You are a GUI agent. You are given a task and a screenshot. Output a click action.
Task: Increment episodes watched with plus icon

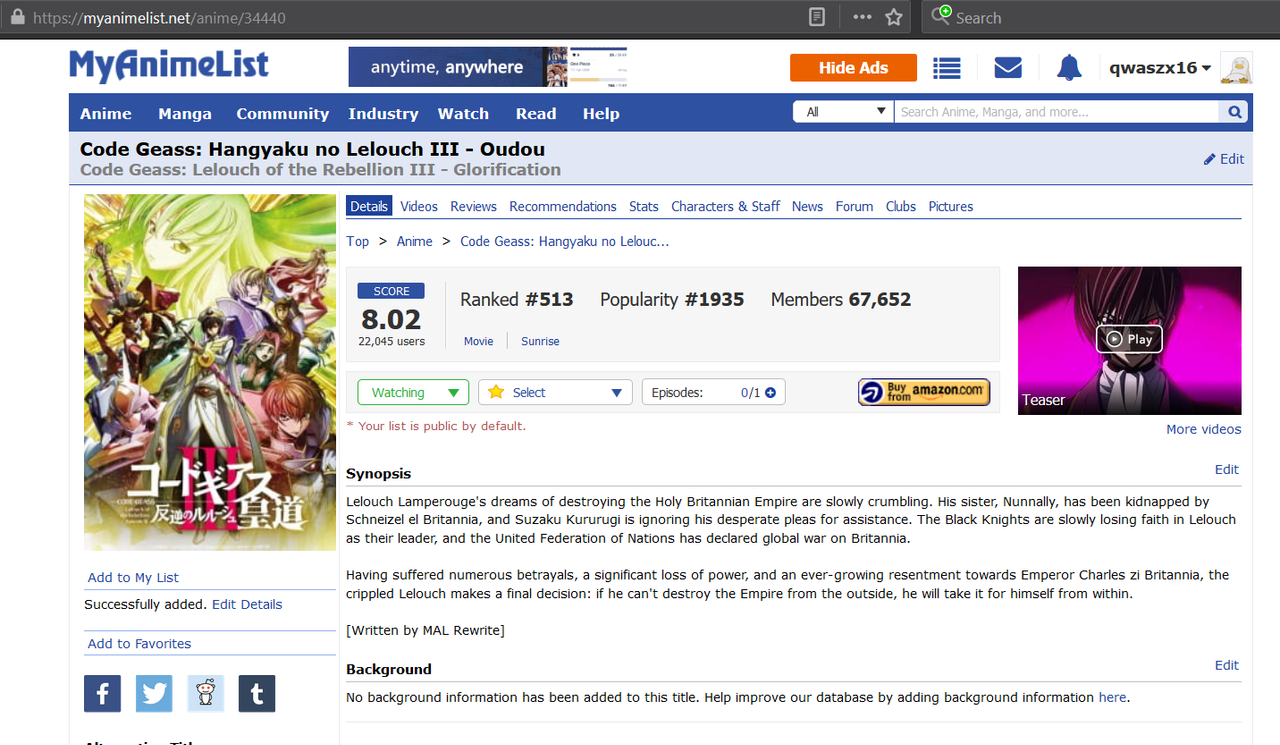770,393
